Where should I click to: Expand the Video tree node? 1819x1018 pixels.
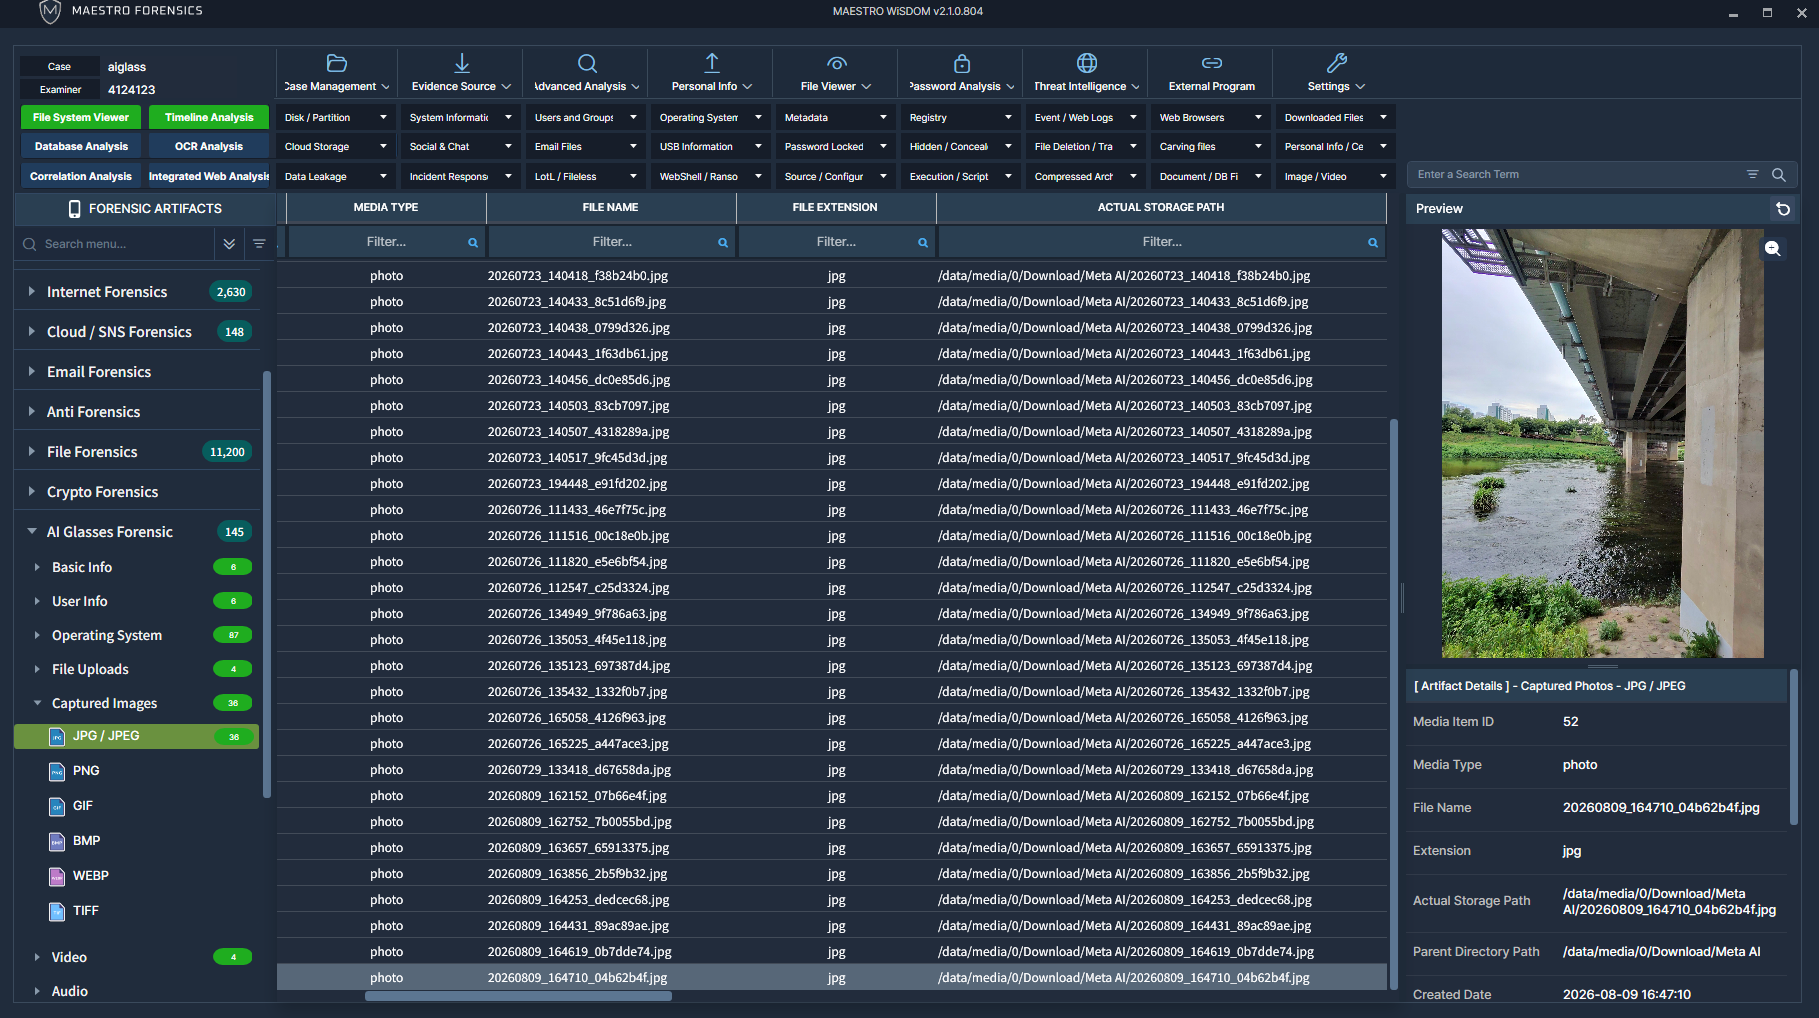point(37,958)
